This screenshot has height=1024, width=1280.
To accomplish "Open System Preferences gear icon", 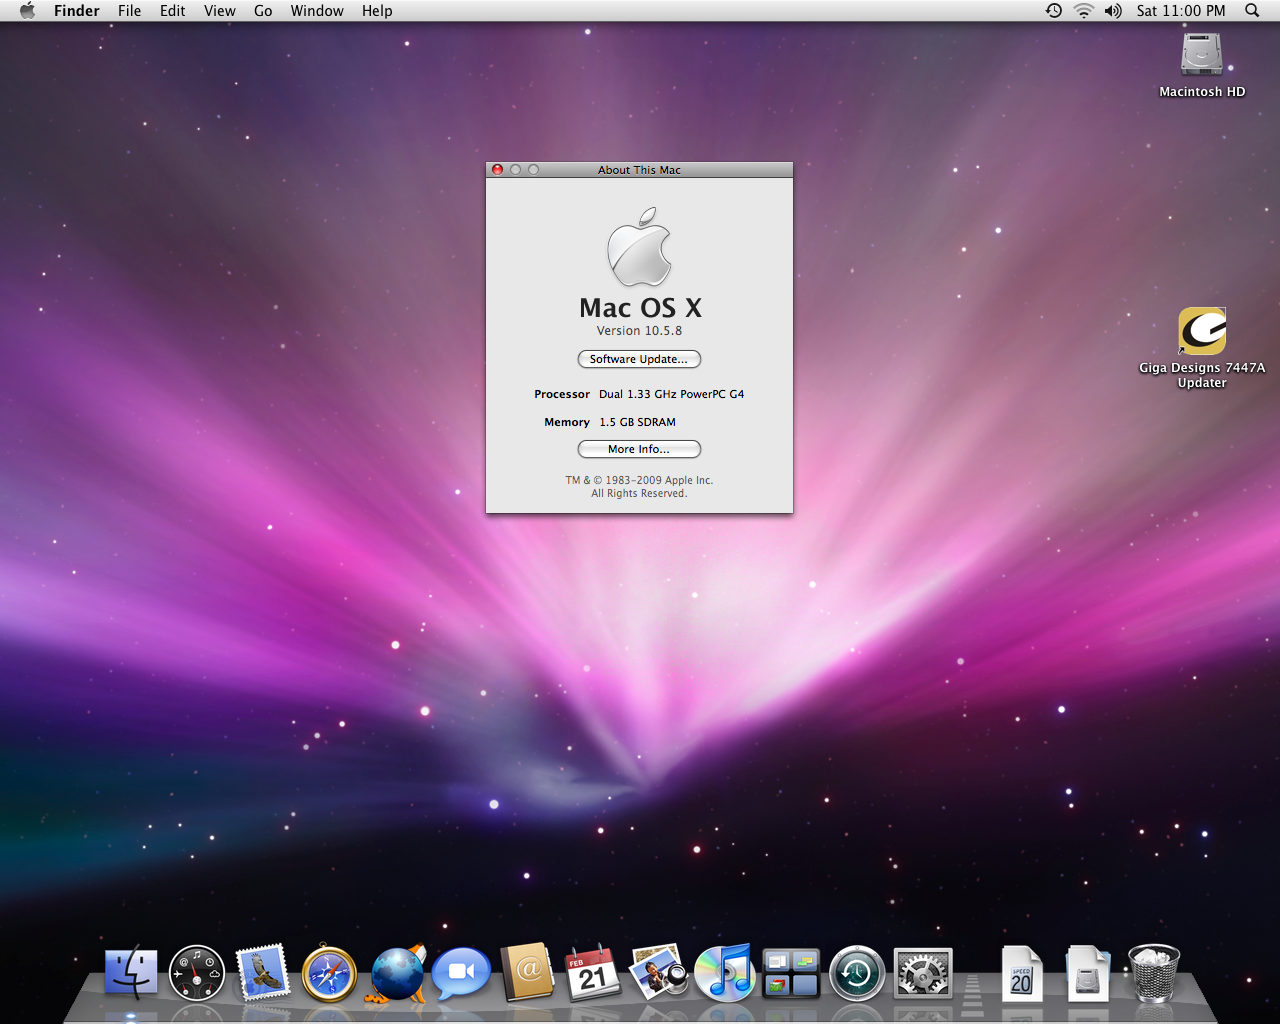I will (923, 974).
